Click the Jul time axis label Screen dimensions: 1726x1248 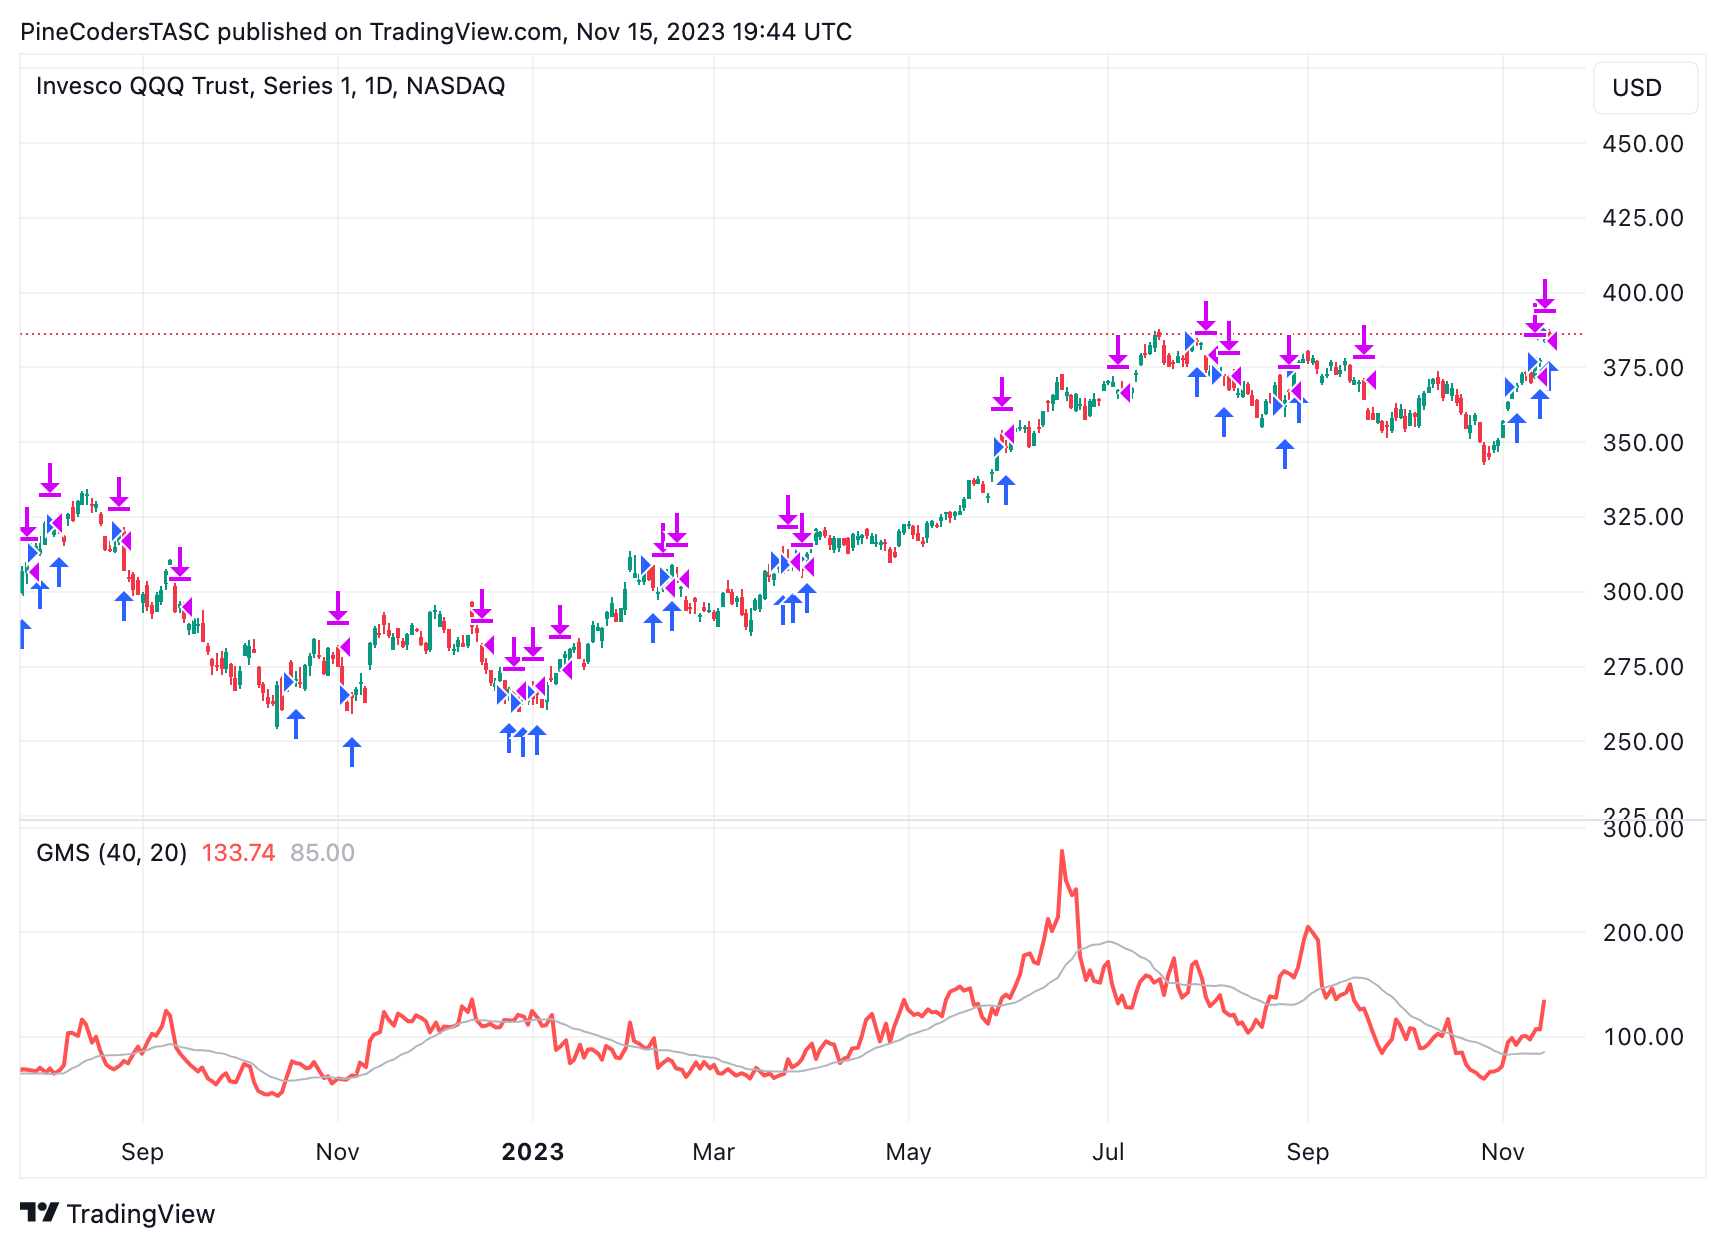pos(1108,1152)
